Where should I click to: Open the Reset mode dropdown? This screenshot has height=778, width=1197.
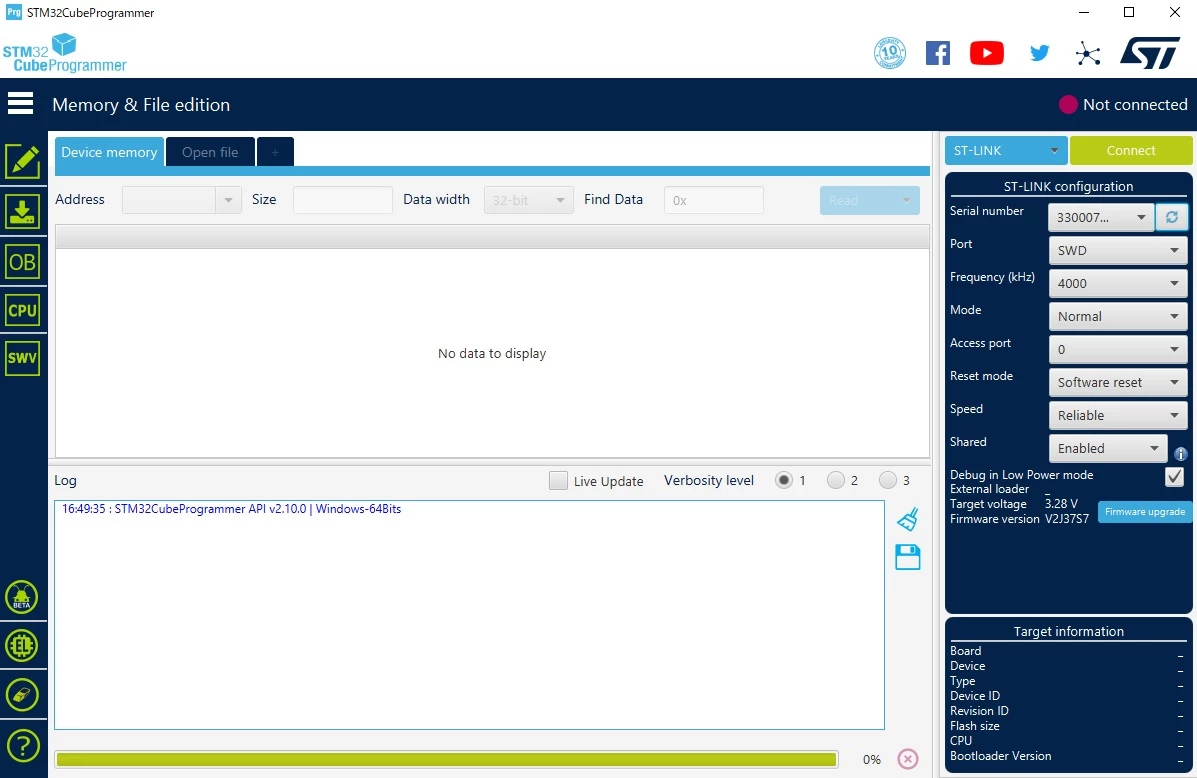[1118, 383]
